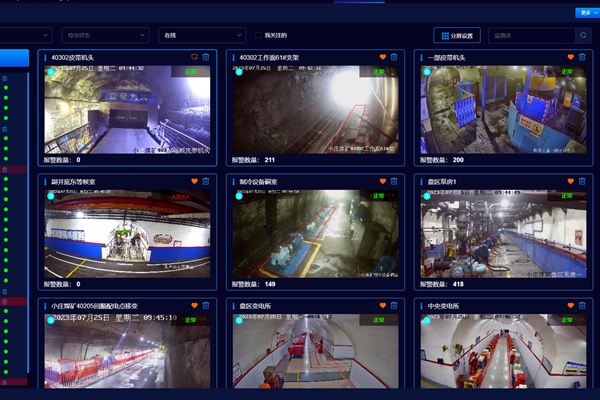Click trash icon on 一部皮带机头 tile
The width and height of the screenshot is (600, 400).
pyautogui.click(x=583, y=57)
